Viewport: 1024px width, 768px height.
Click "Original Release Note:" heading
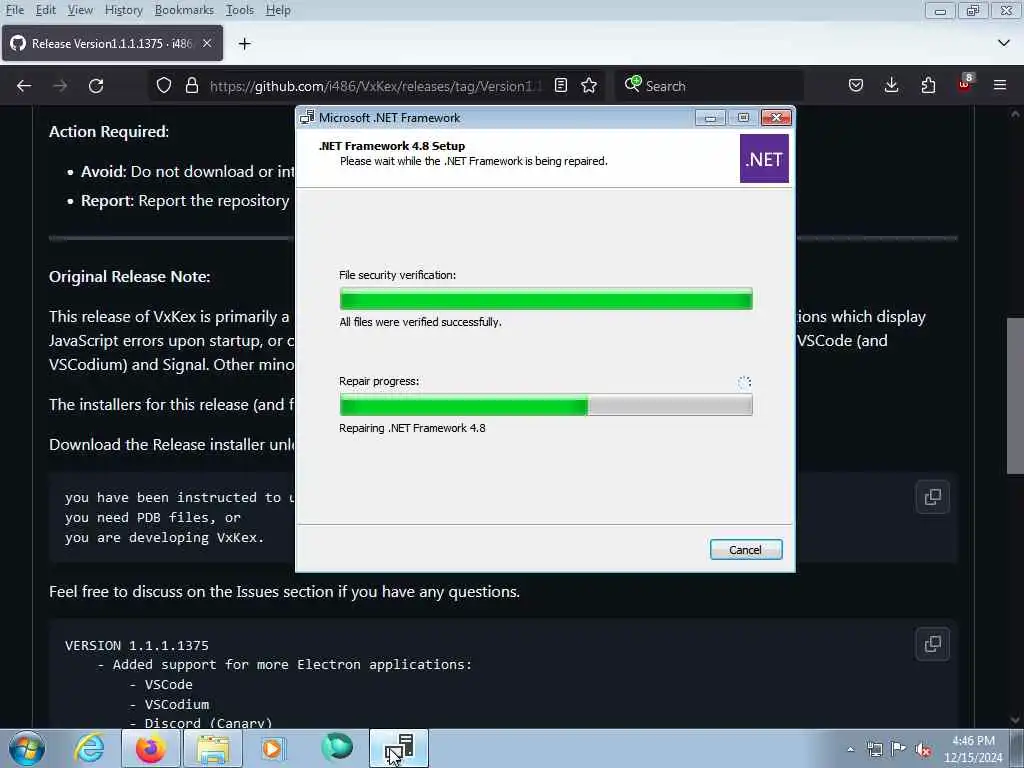point(129,276)
